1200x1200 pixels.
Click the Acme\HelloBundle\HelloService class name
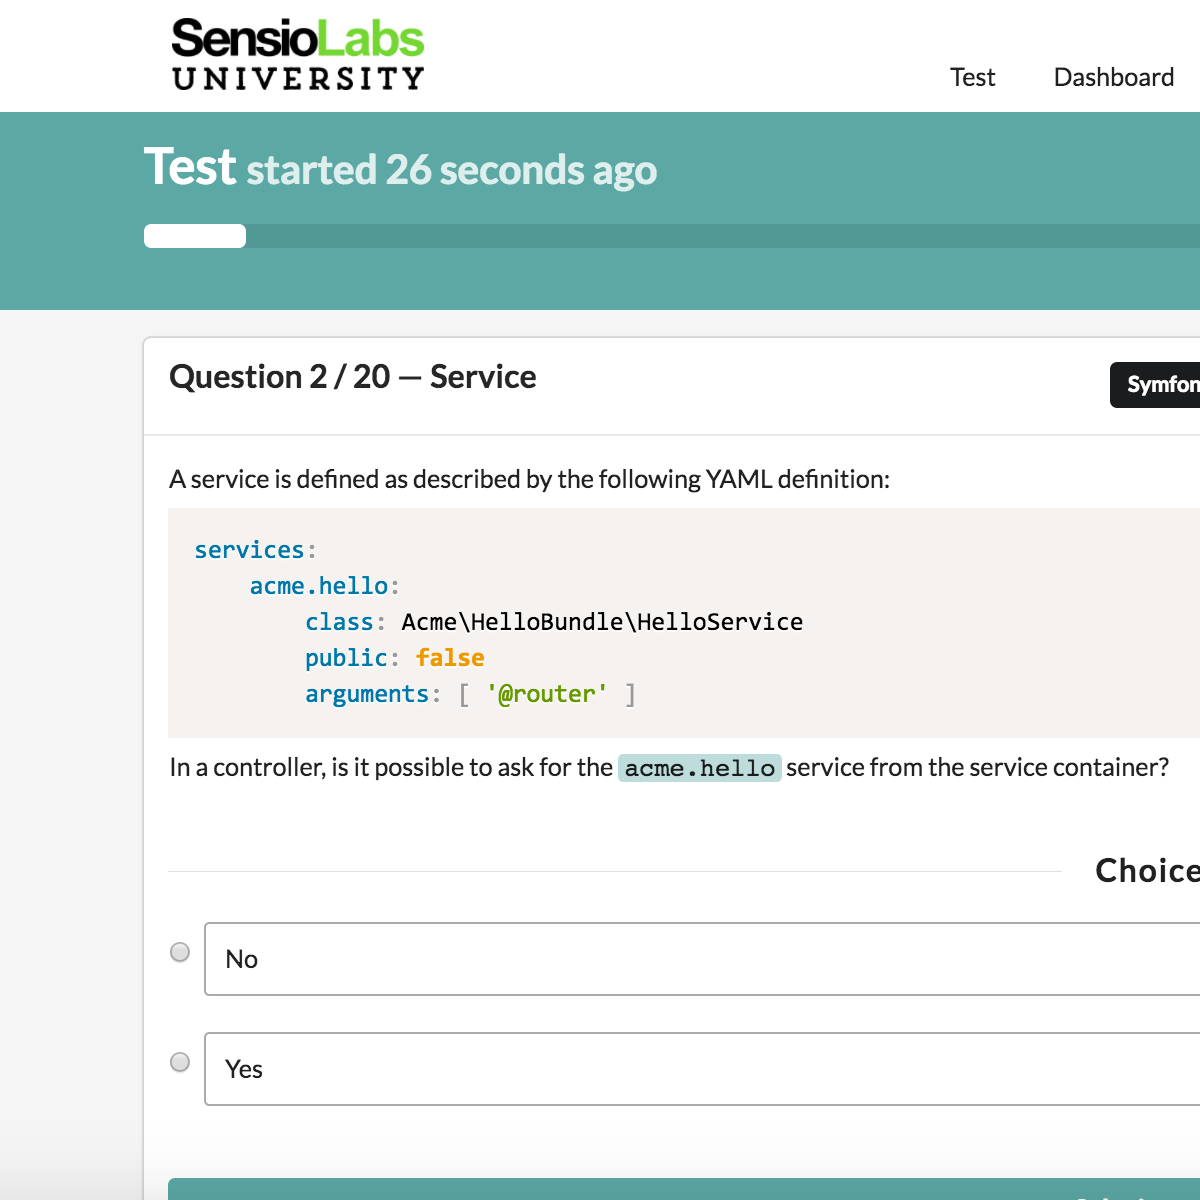tap(601, 621)
